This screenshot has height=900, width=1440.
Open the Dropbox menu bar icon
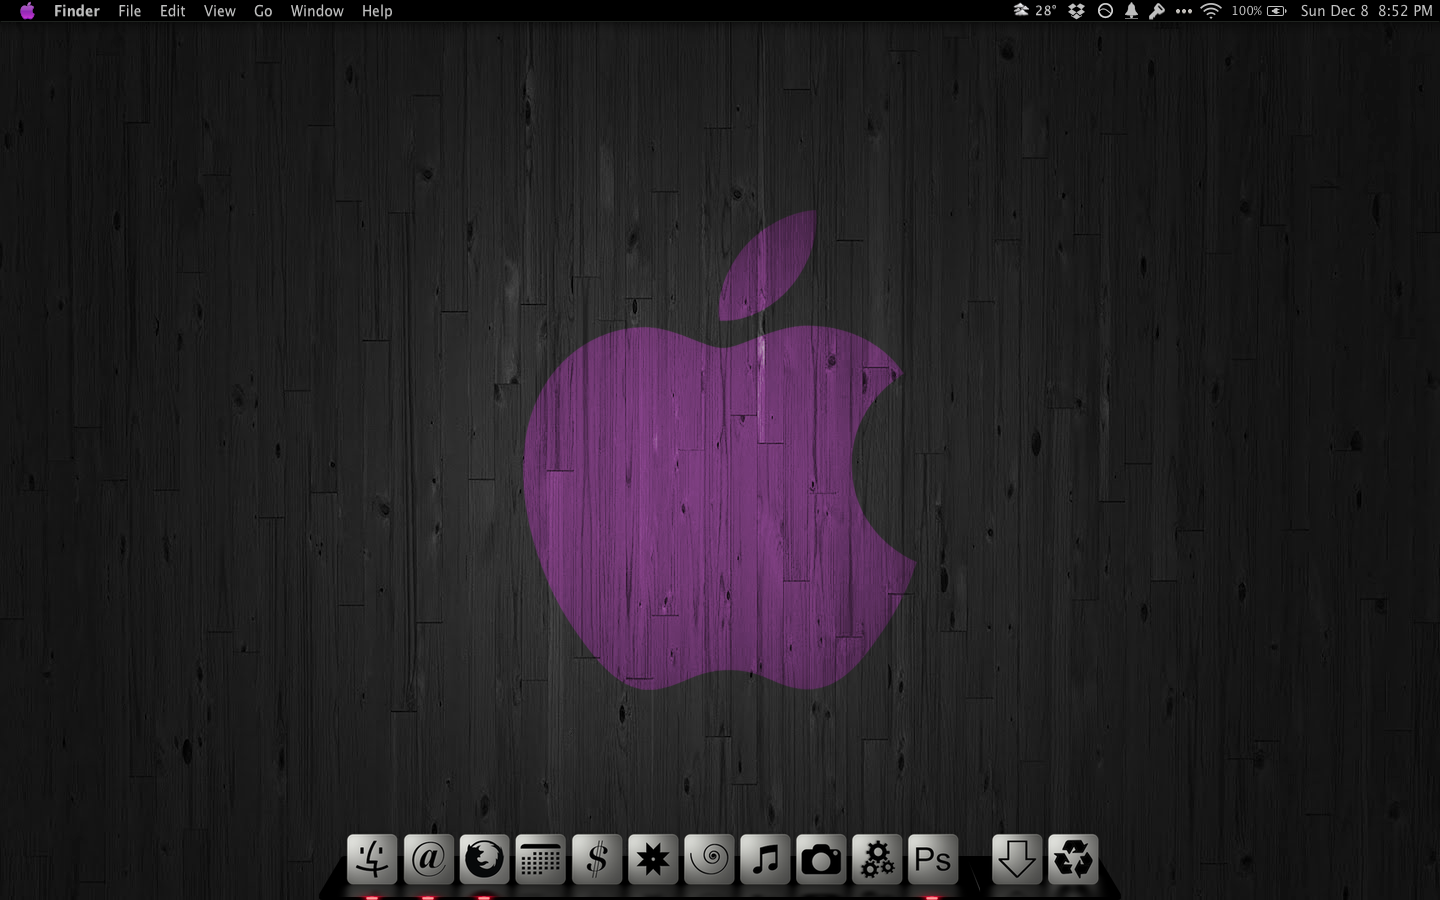[1077, 11]
